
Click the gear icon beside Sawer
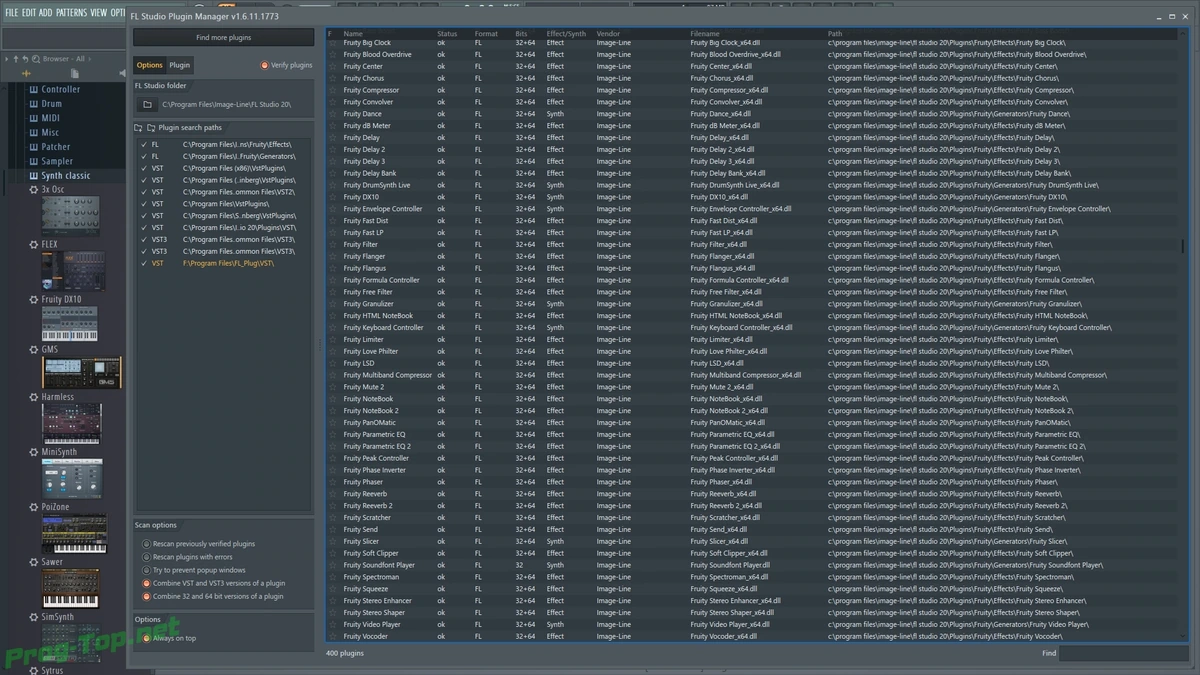pyautogui.click(x=34, y=562)
